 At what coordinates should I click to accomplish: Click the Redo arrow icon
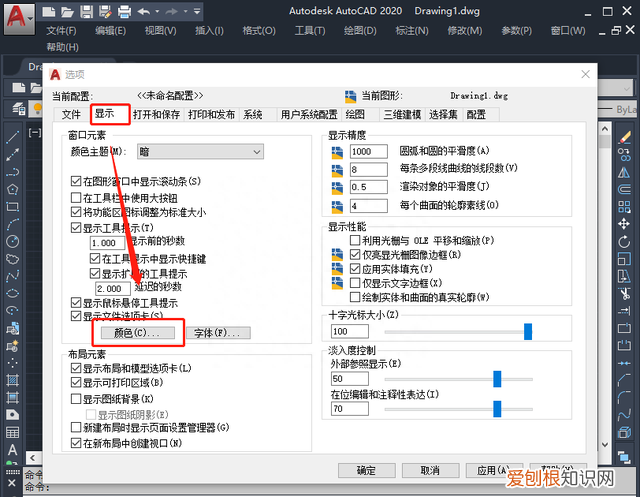click(171, 11)
